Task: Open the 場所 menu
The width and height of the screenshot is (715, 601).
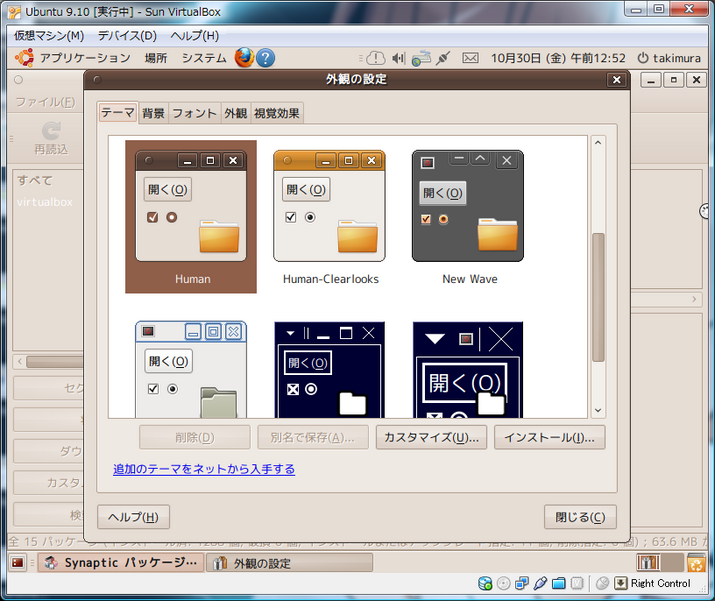Action: 156,58
